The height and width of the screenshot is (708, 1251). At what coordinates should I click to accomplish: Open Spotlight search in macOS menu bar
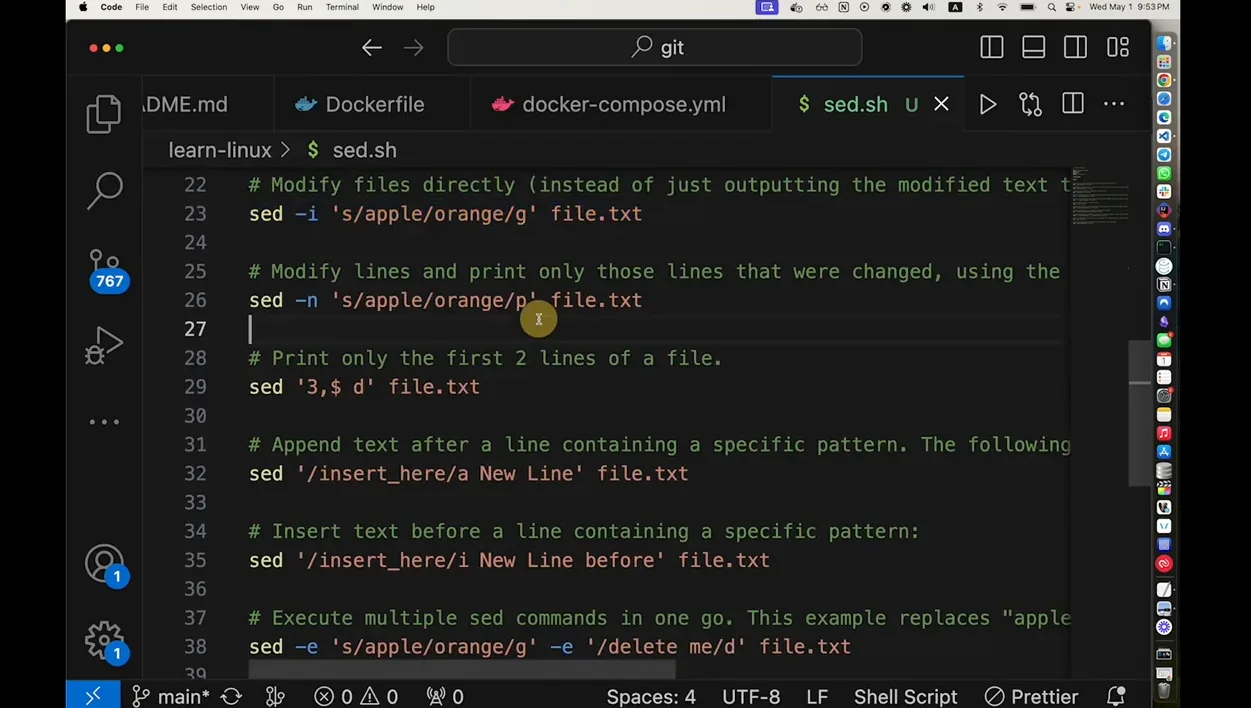coord(1052,7)
